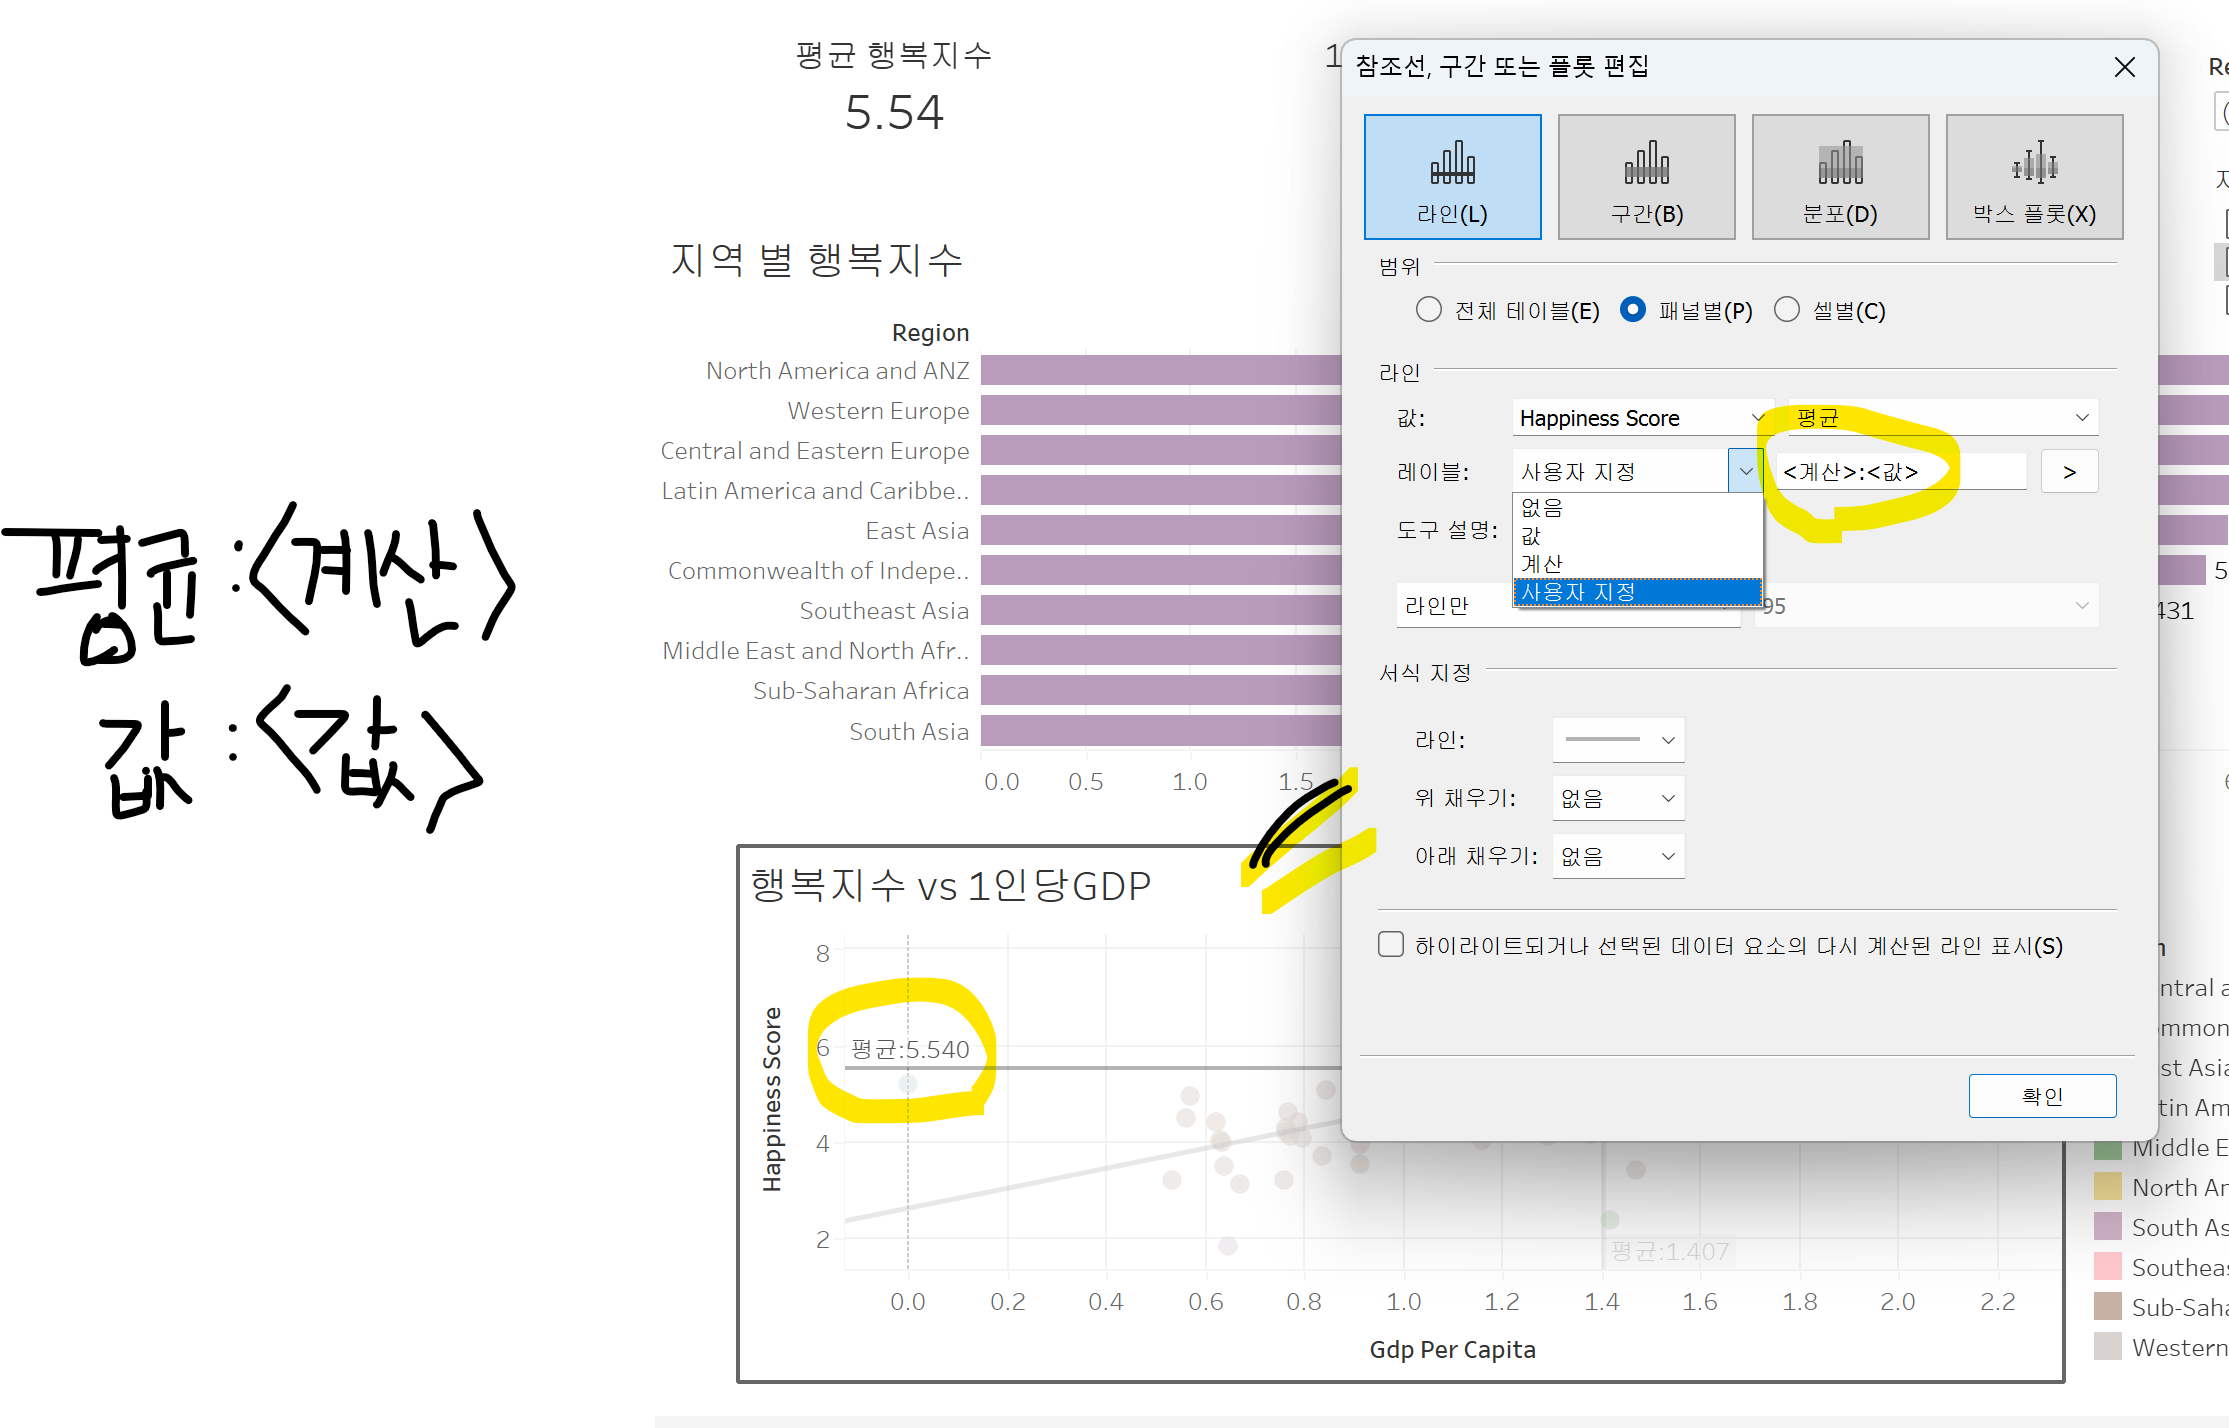Click the 확인 button
Viewport: 2229px width, 1428px height.
point(2042,1096)
